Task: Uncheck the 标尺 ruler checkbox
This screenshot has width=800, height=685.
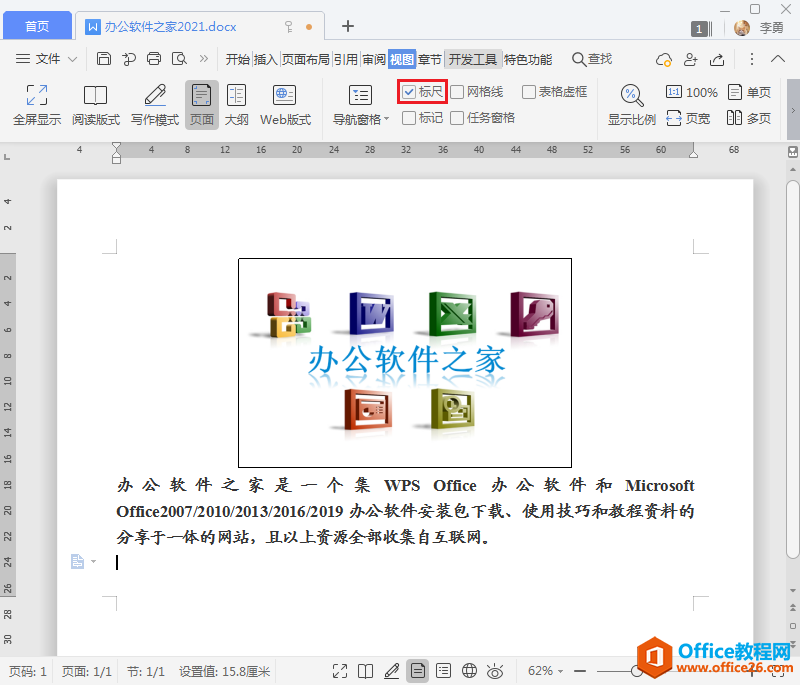Action: (x=409, y=92)
